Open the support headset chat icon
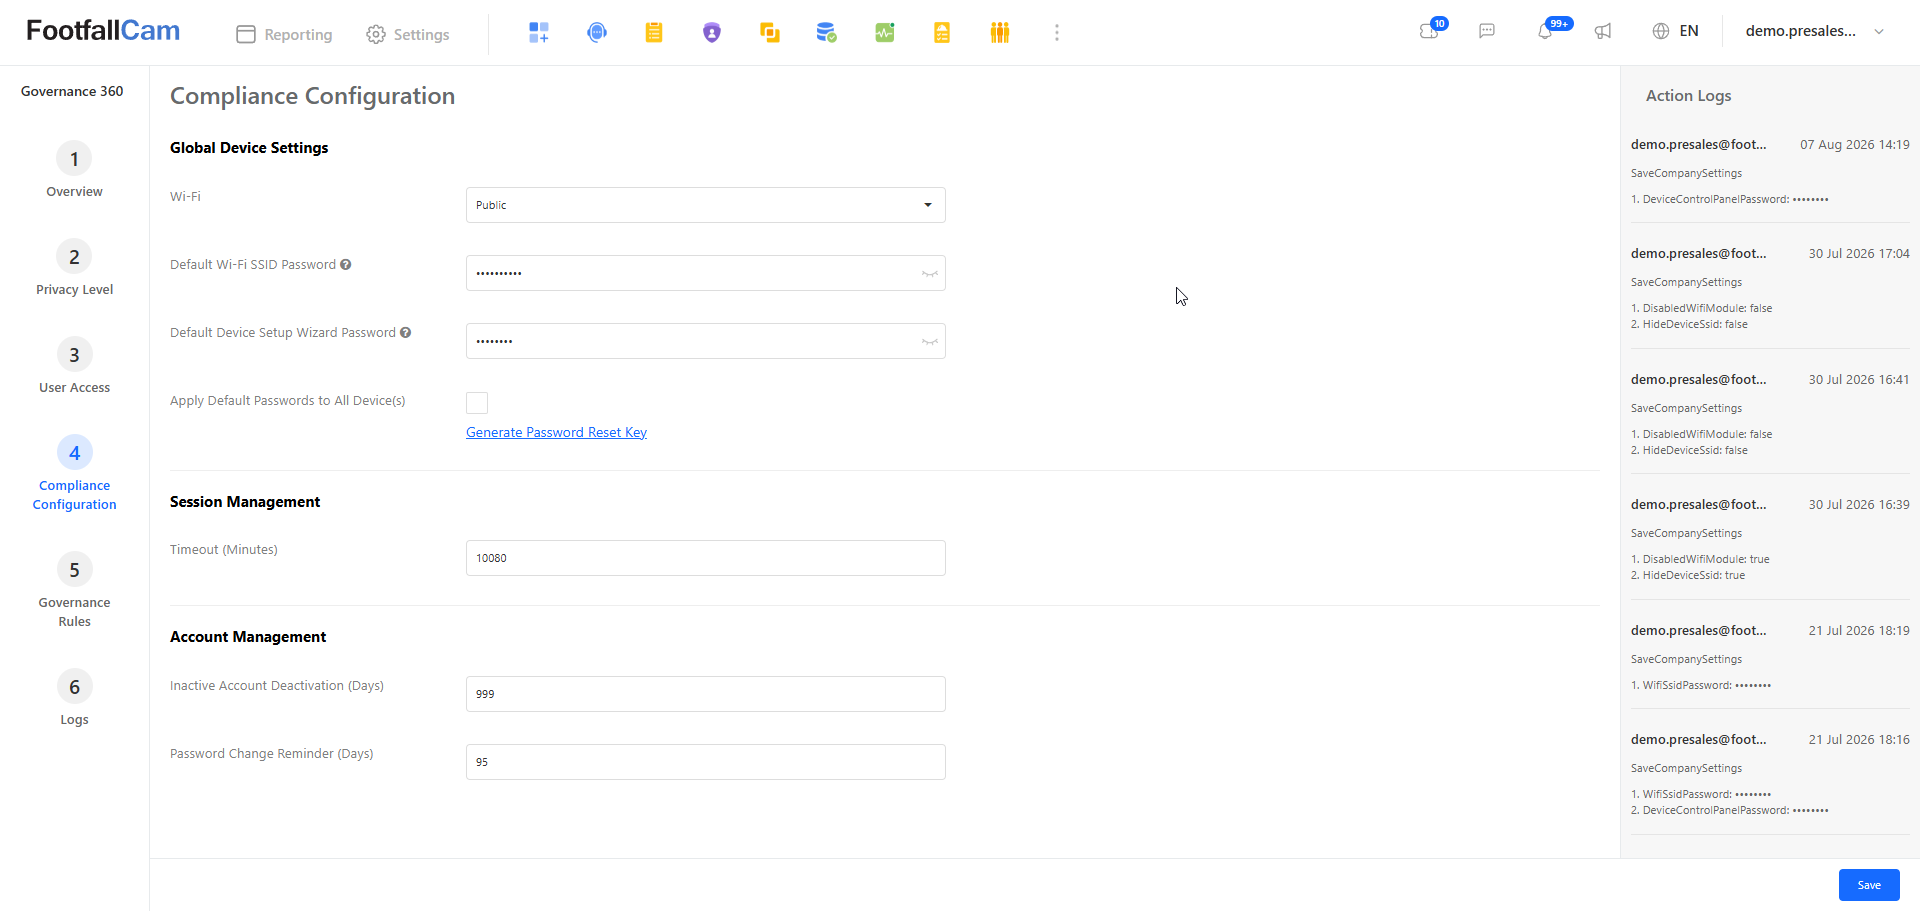Image resolution: width=1920 pixels, height=911 pixels. coord(597,33)
